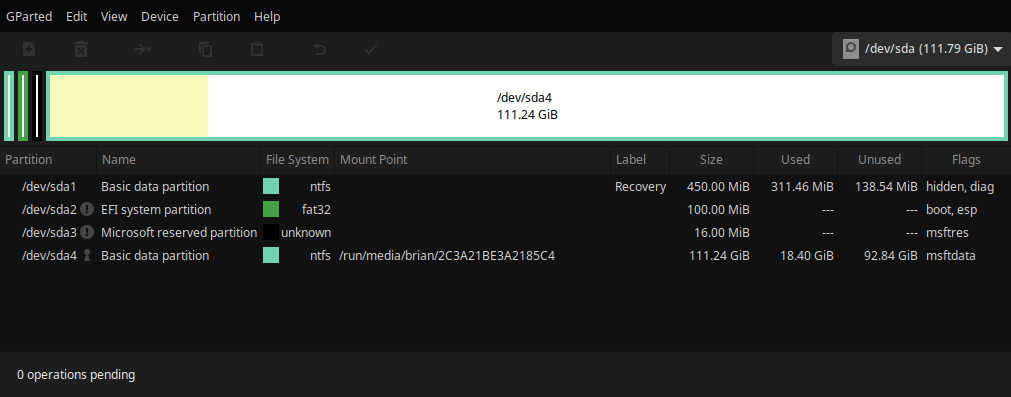This screenshot has width=1011, height=397.
Task: Select the /dev/sda1 Recovery partition row
Action: click(x=506, y=187)
